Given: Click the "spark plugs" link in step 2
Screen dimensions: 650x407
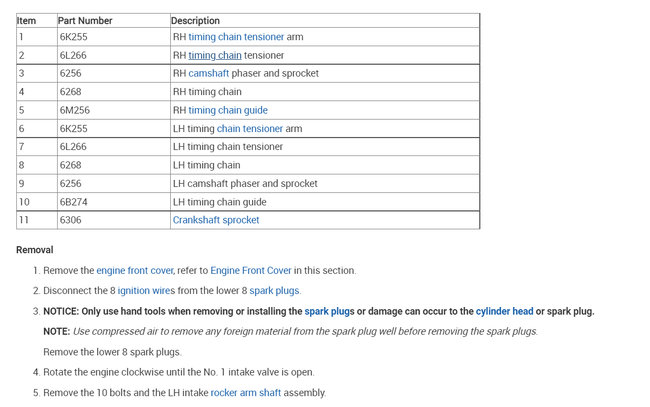Looking at the screenshot, I should [x=274, y=290].
